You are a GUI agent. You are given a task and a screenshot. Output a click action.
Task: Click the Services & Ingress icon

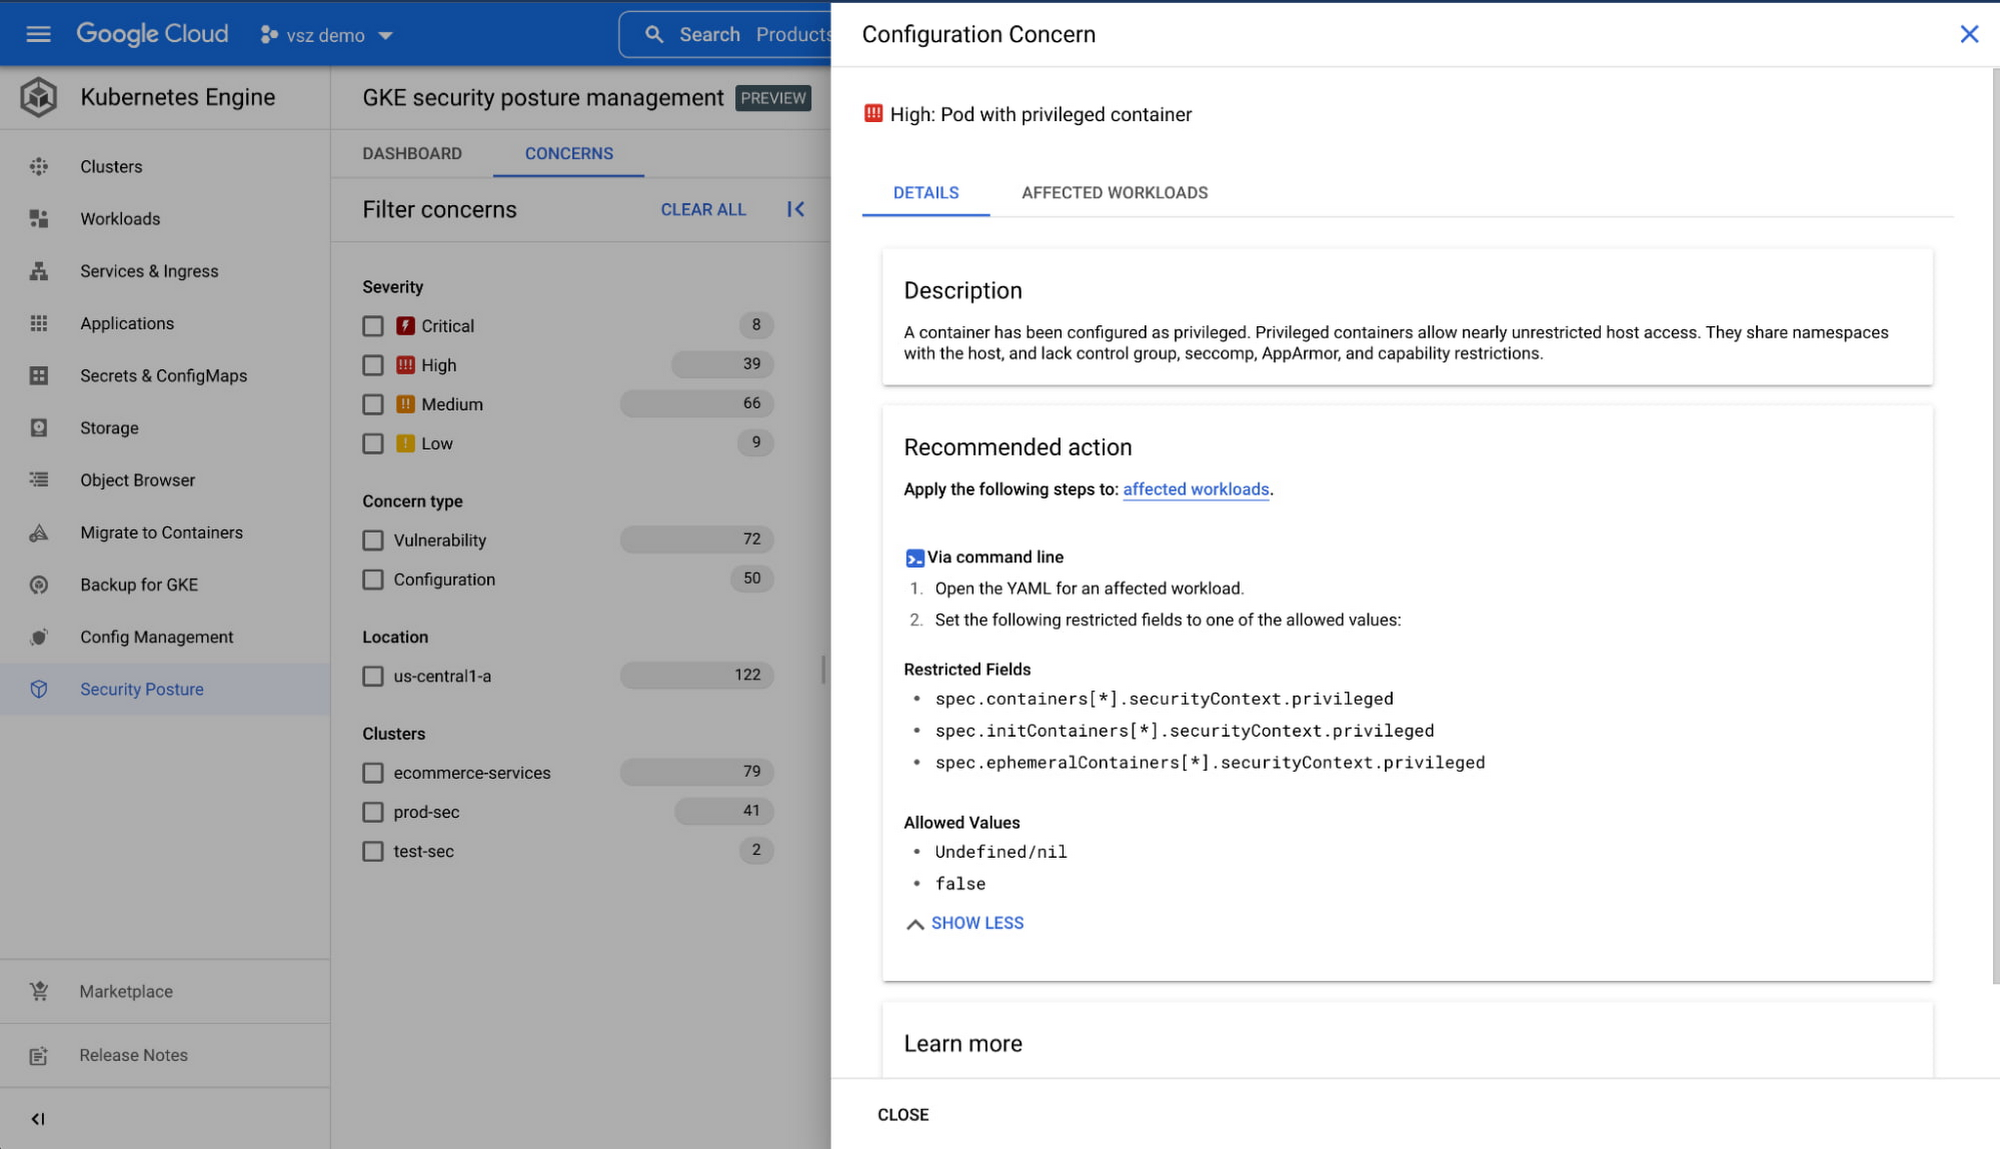pyautogui.click(x=39, y=271)
